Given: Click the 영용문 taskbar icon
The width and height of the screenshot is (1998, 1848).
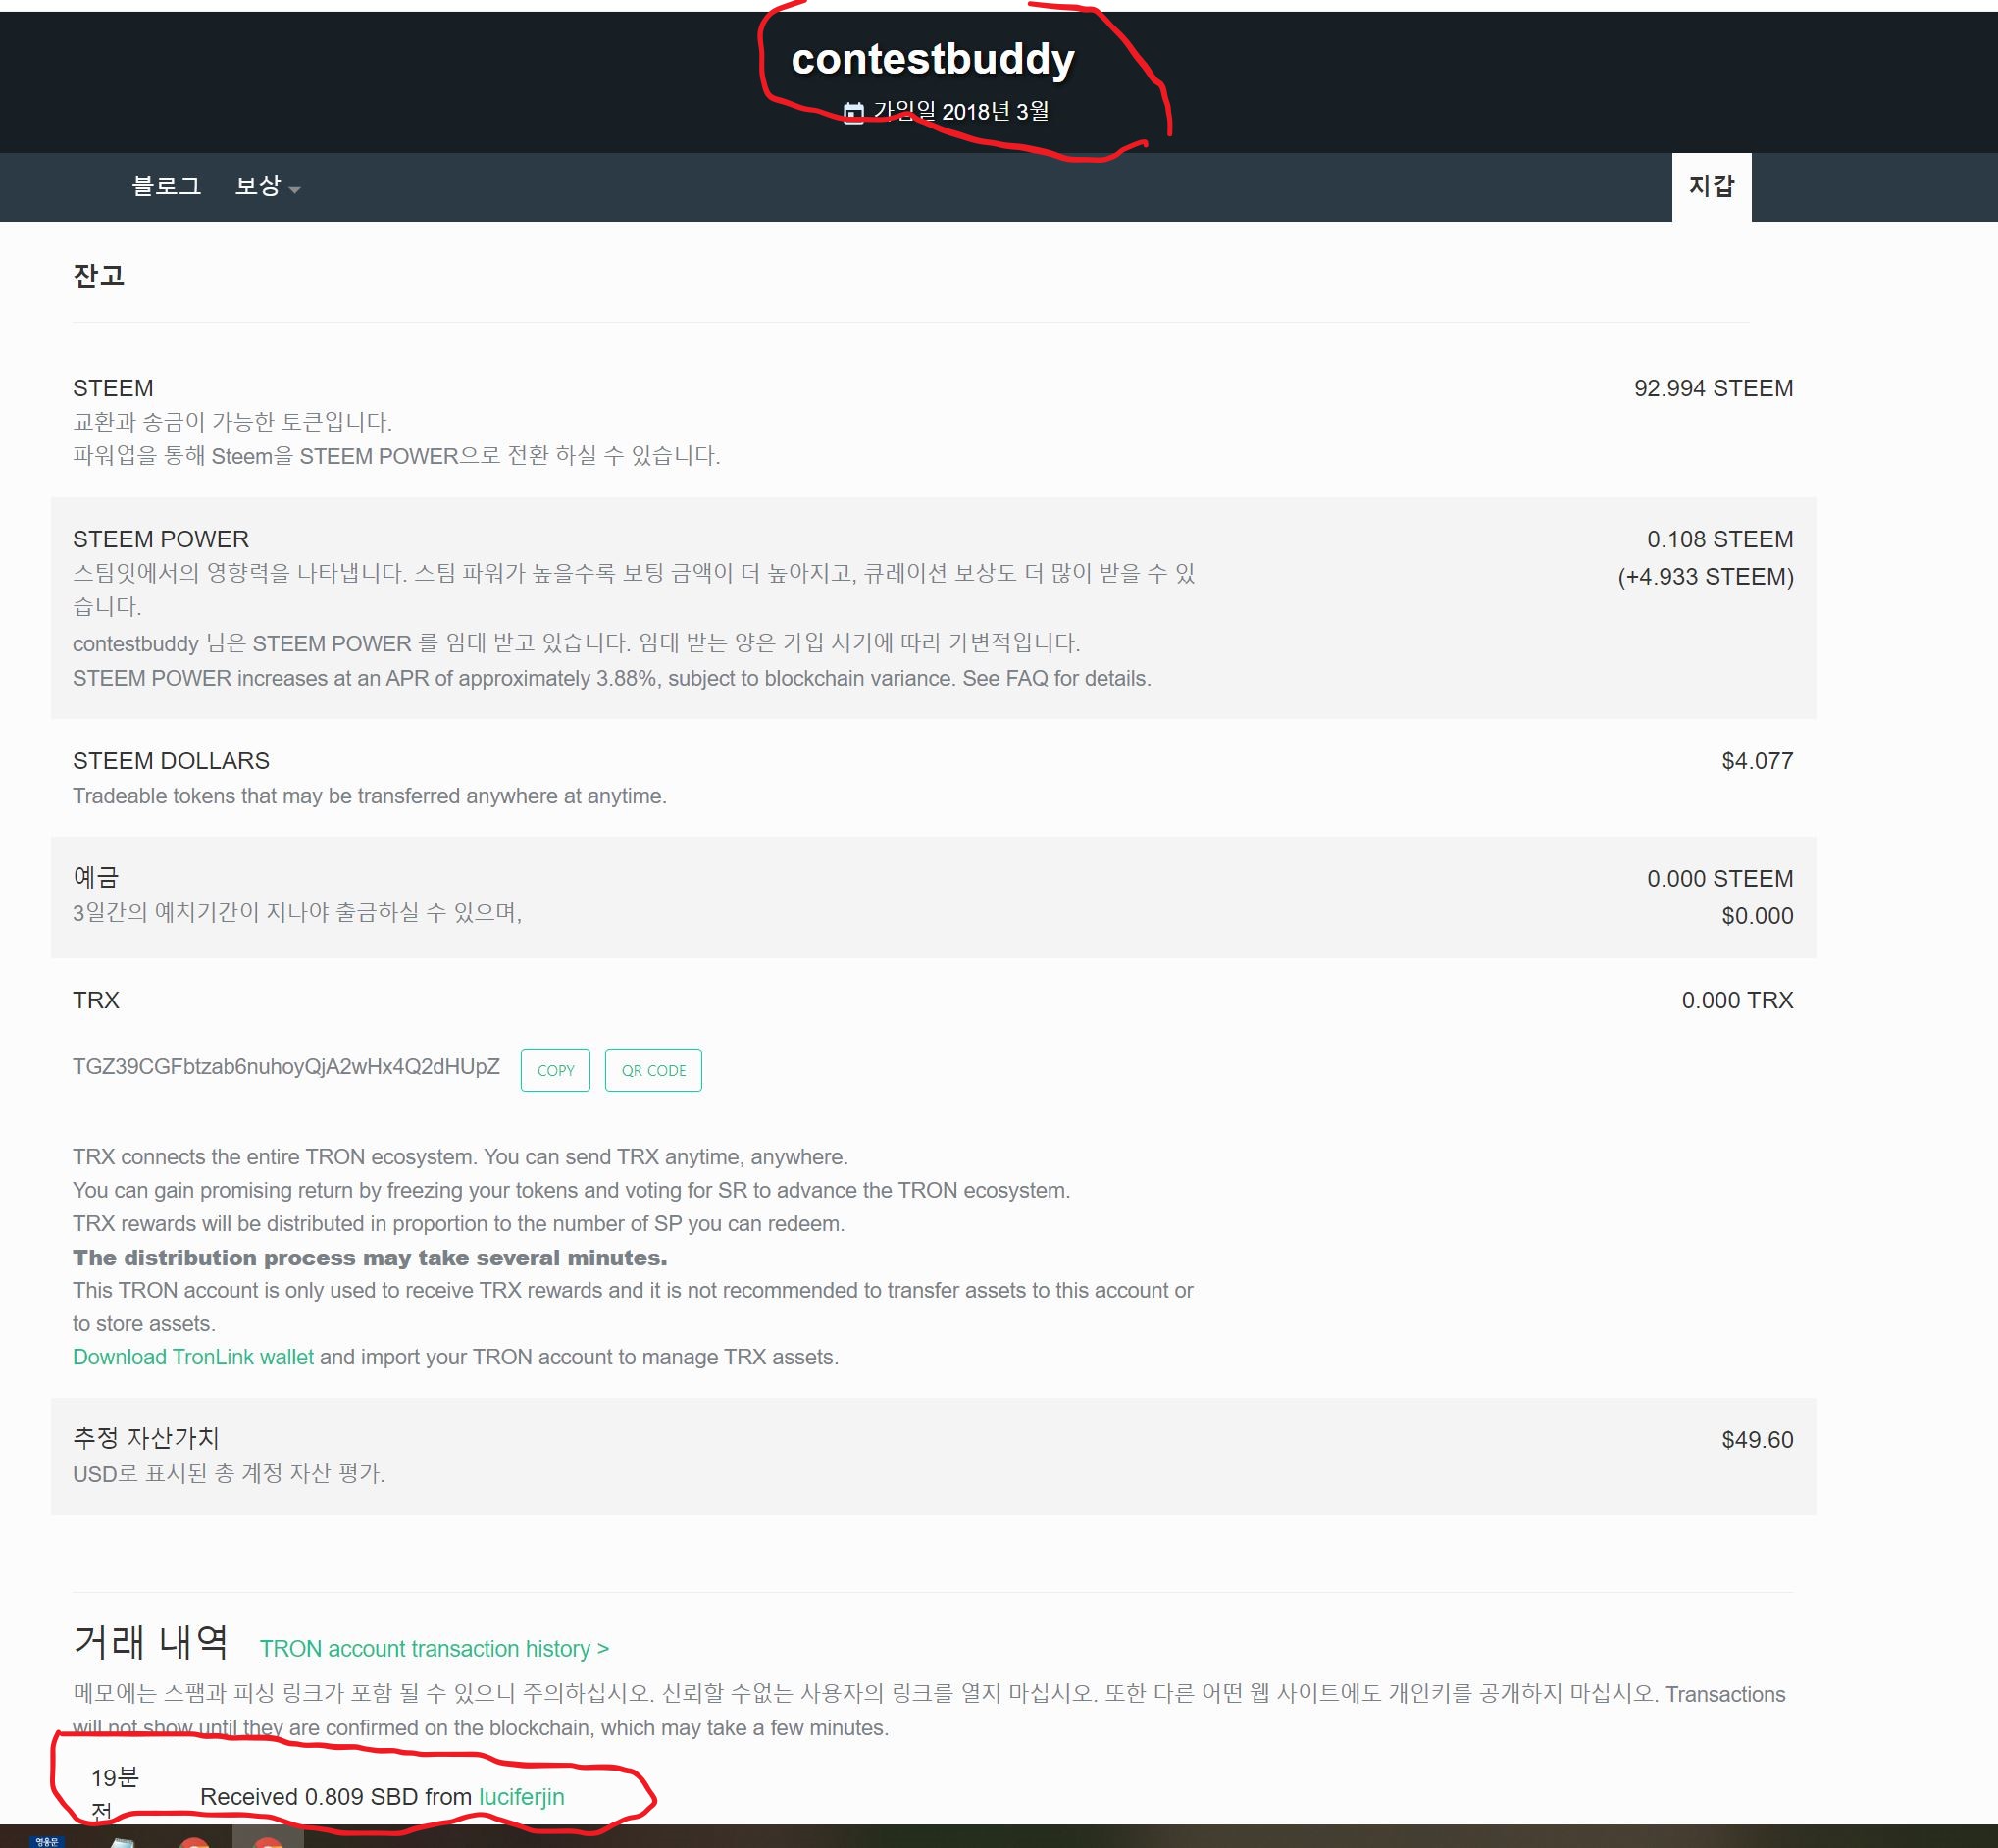Looking at the screenshot, I should click(x=46, y=1841).
